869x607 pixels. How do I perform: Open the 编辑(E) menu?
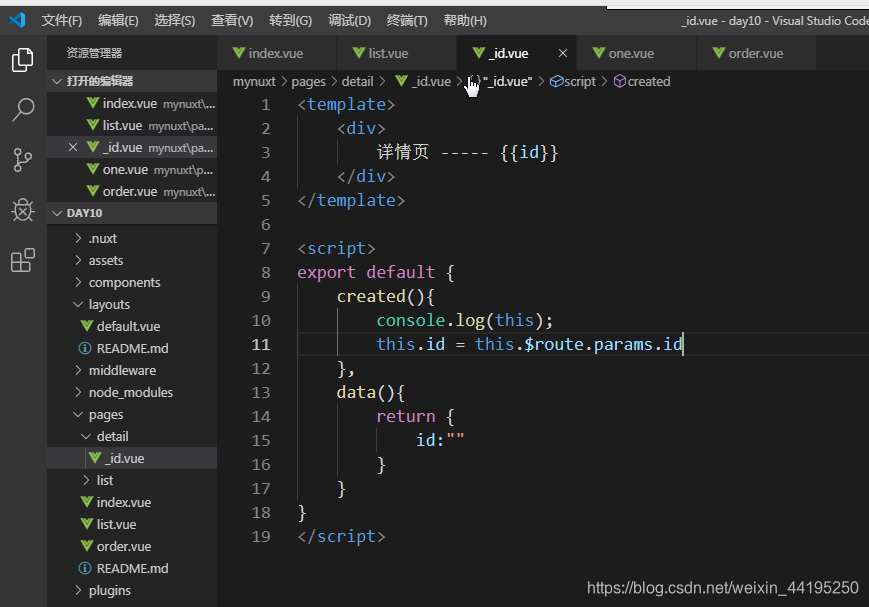(118, 21)
